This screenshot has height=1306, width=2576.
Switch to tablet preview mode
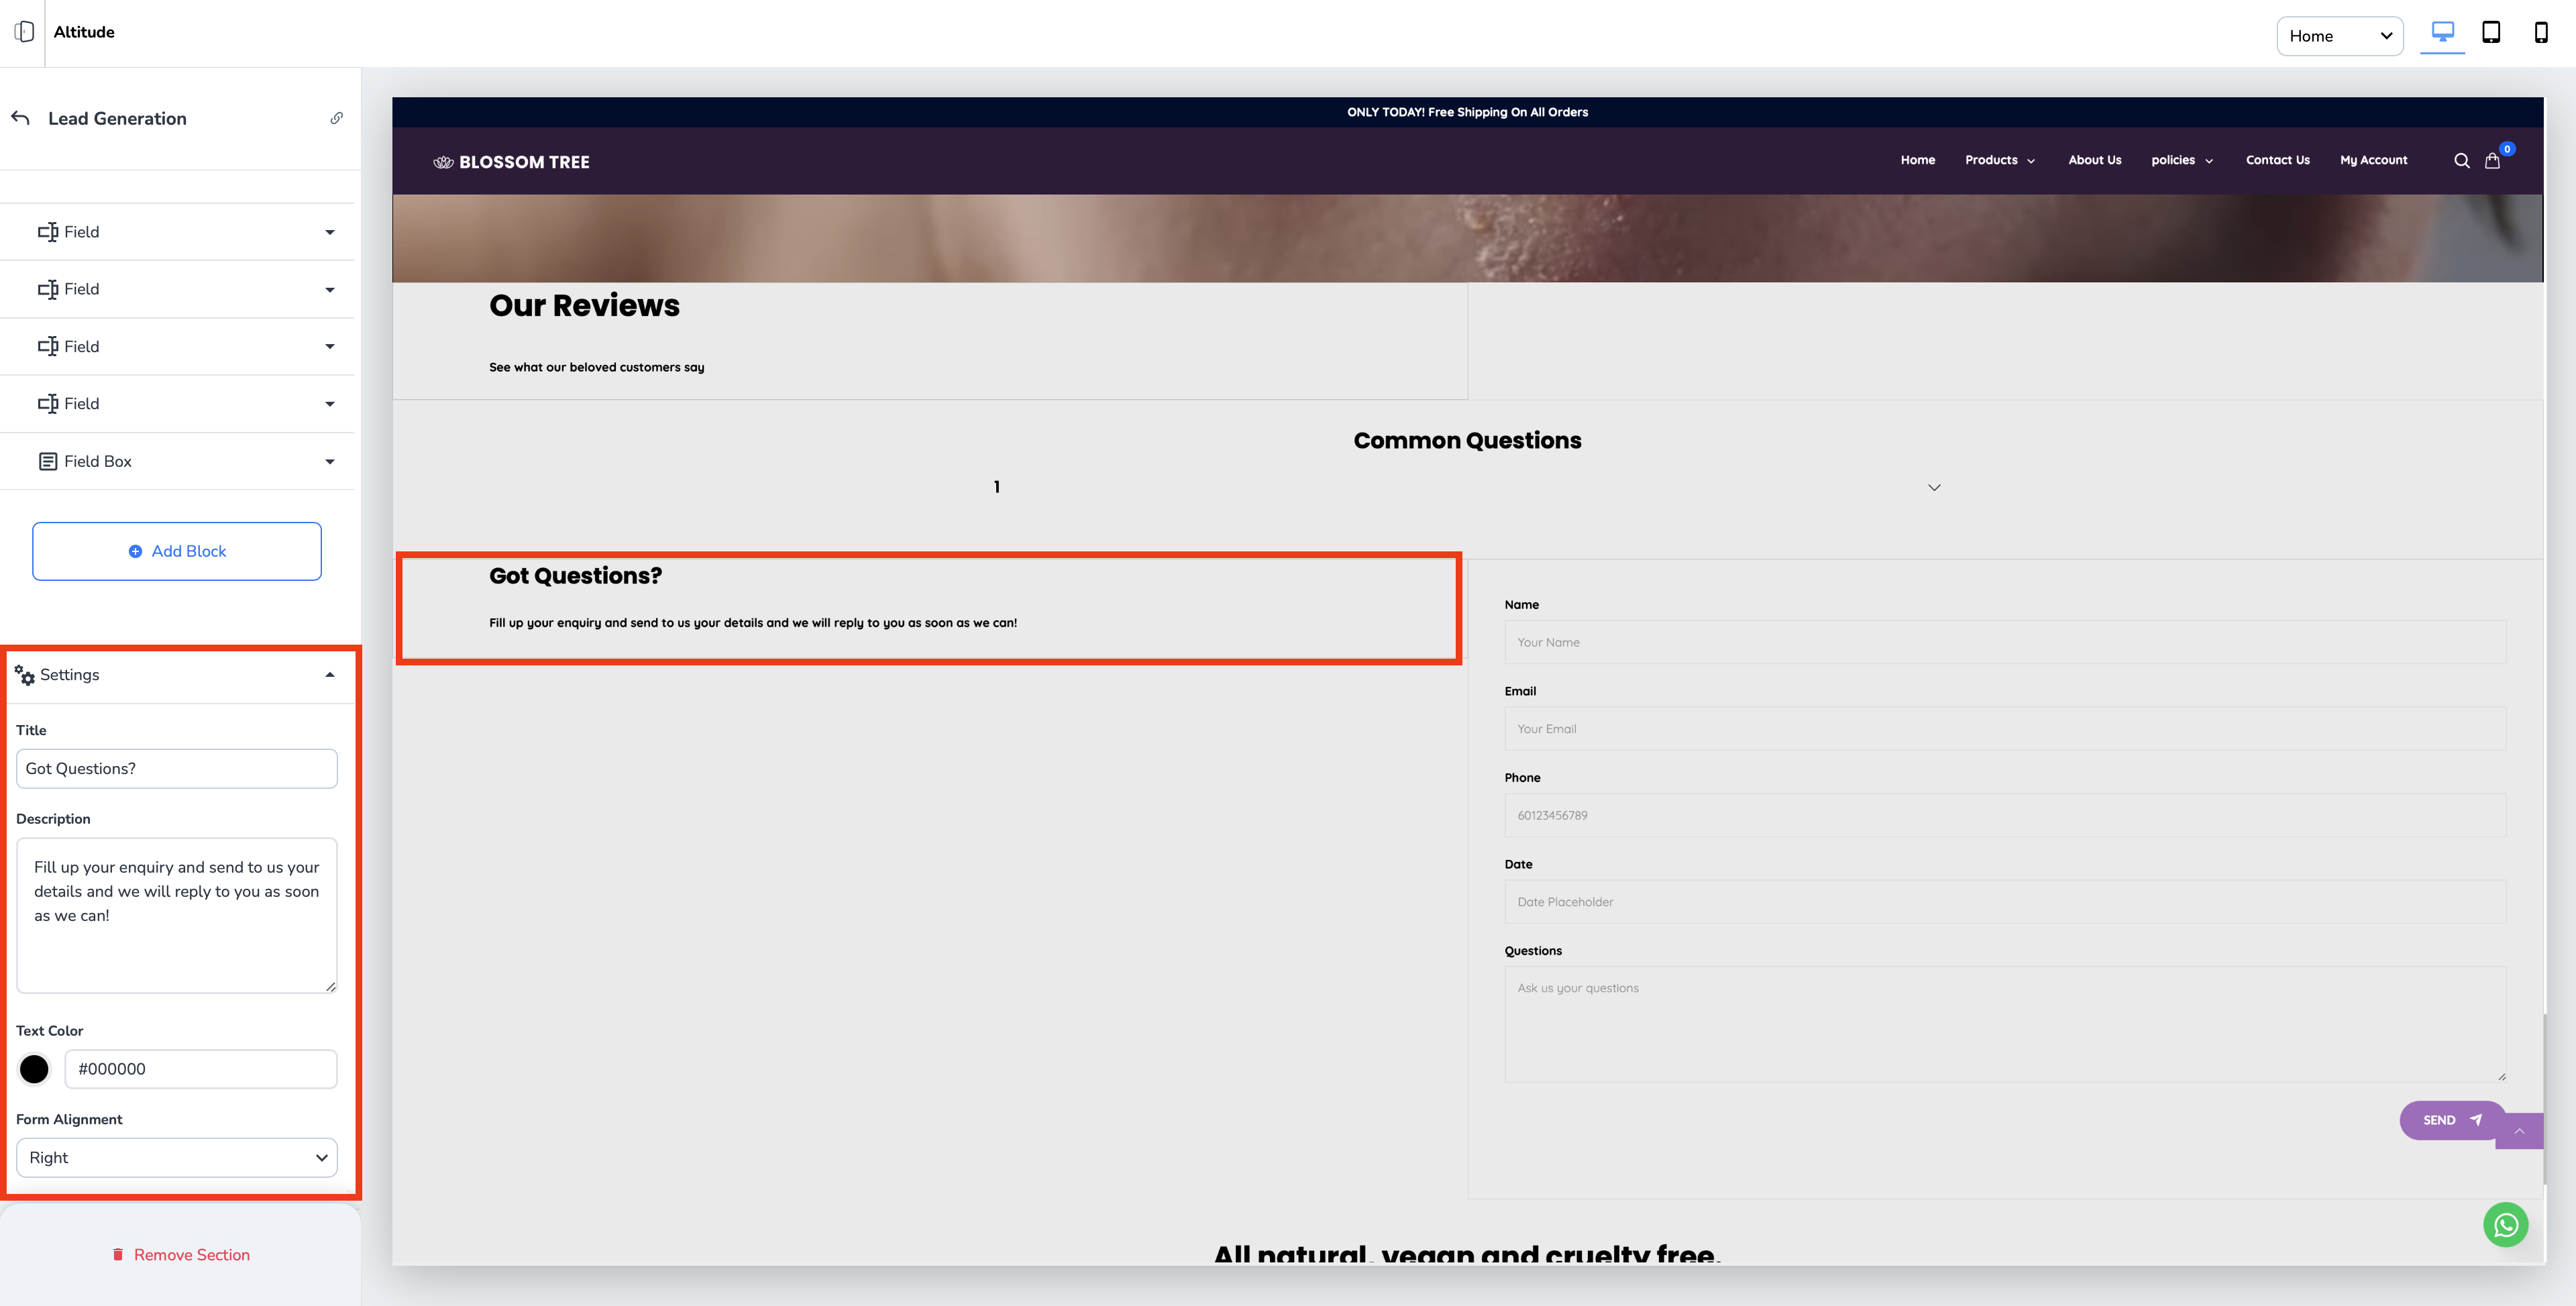coord(2491,33)
